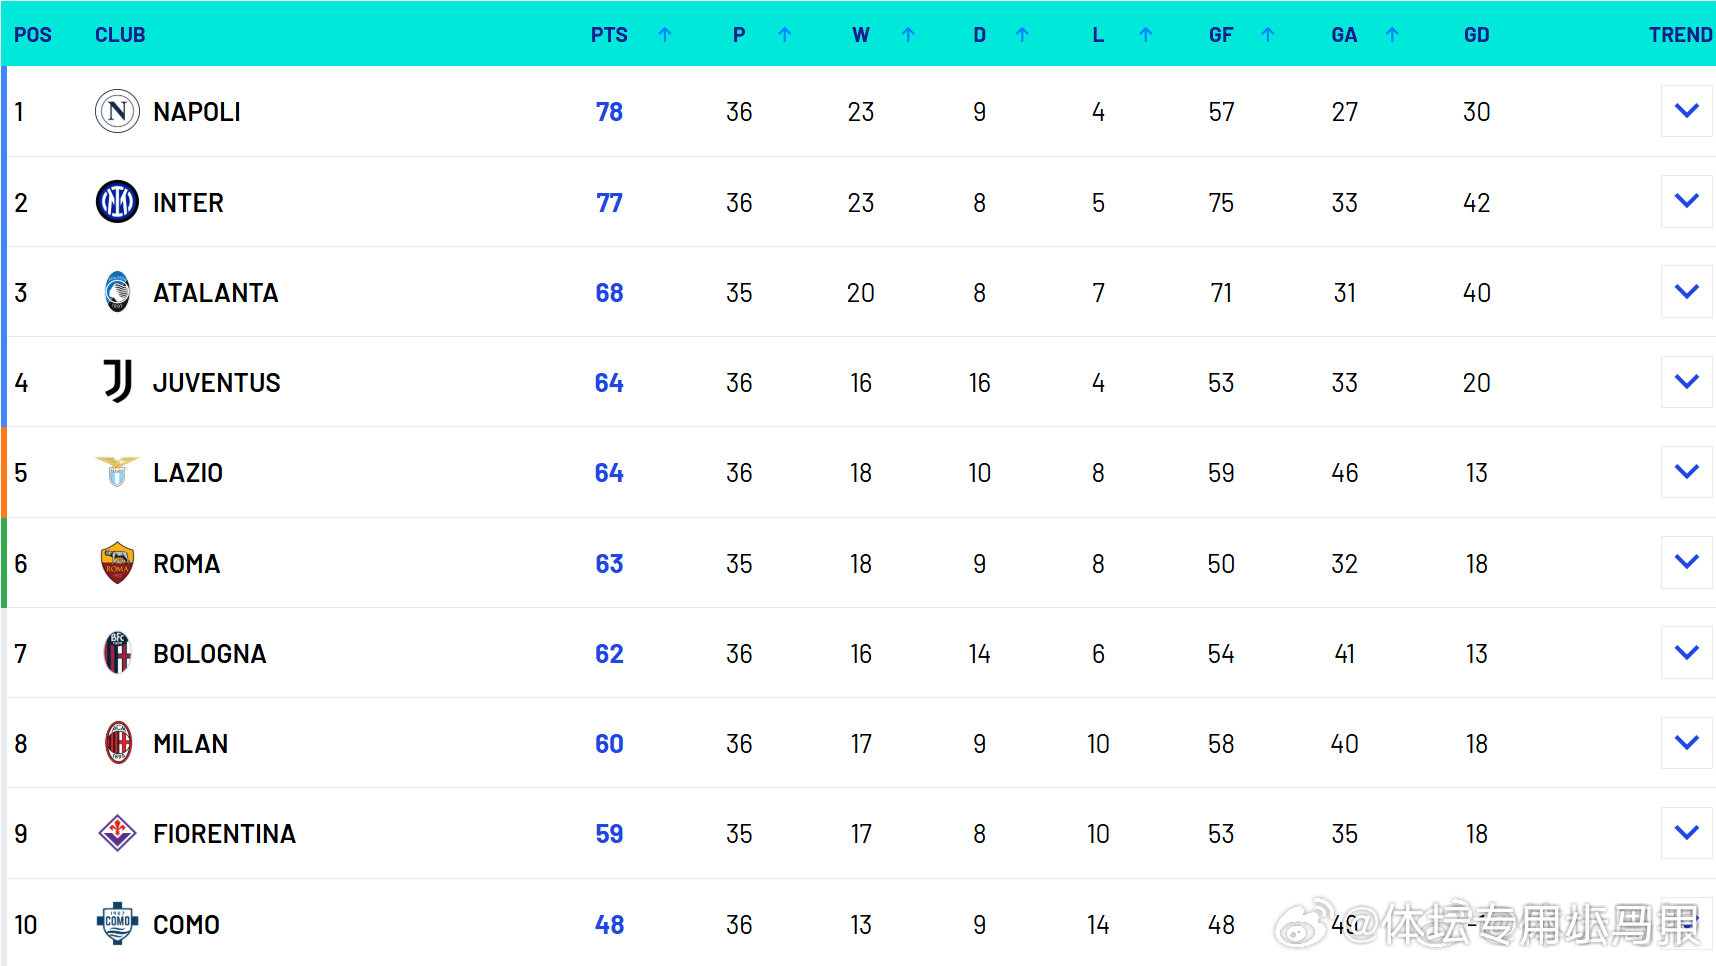Click the Fiorentina club crest icon
This screenshot has height=966, width=1716.
click(117, 833)
